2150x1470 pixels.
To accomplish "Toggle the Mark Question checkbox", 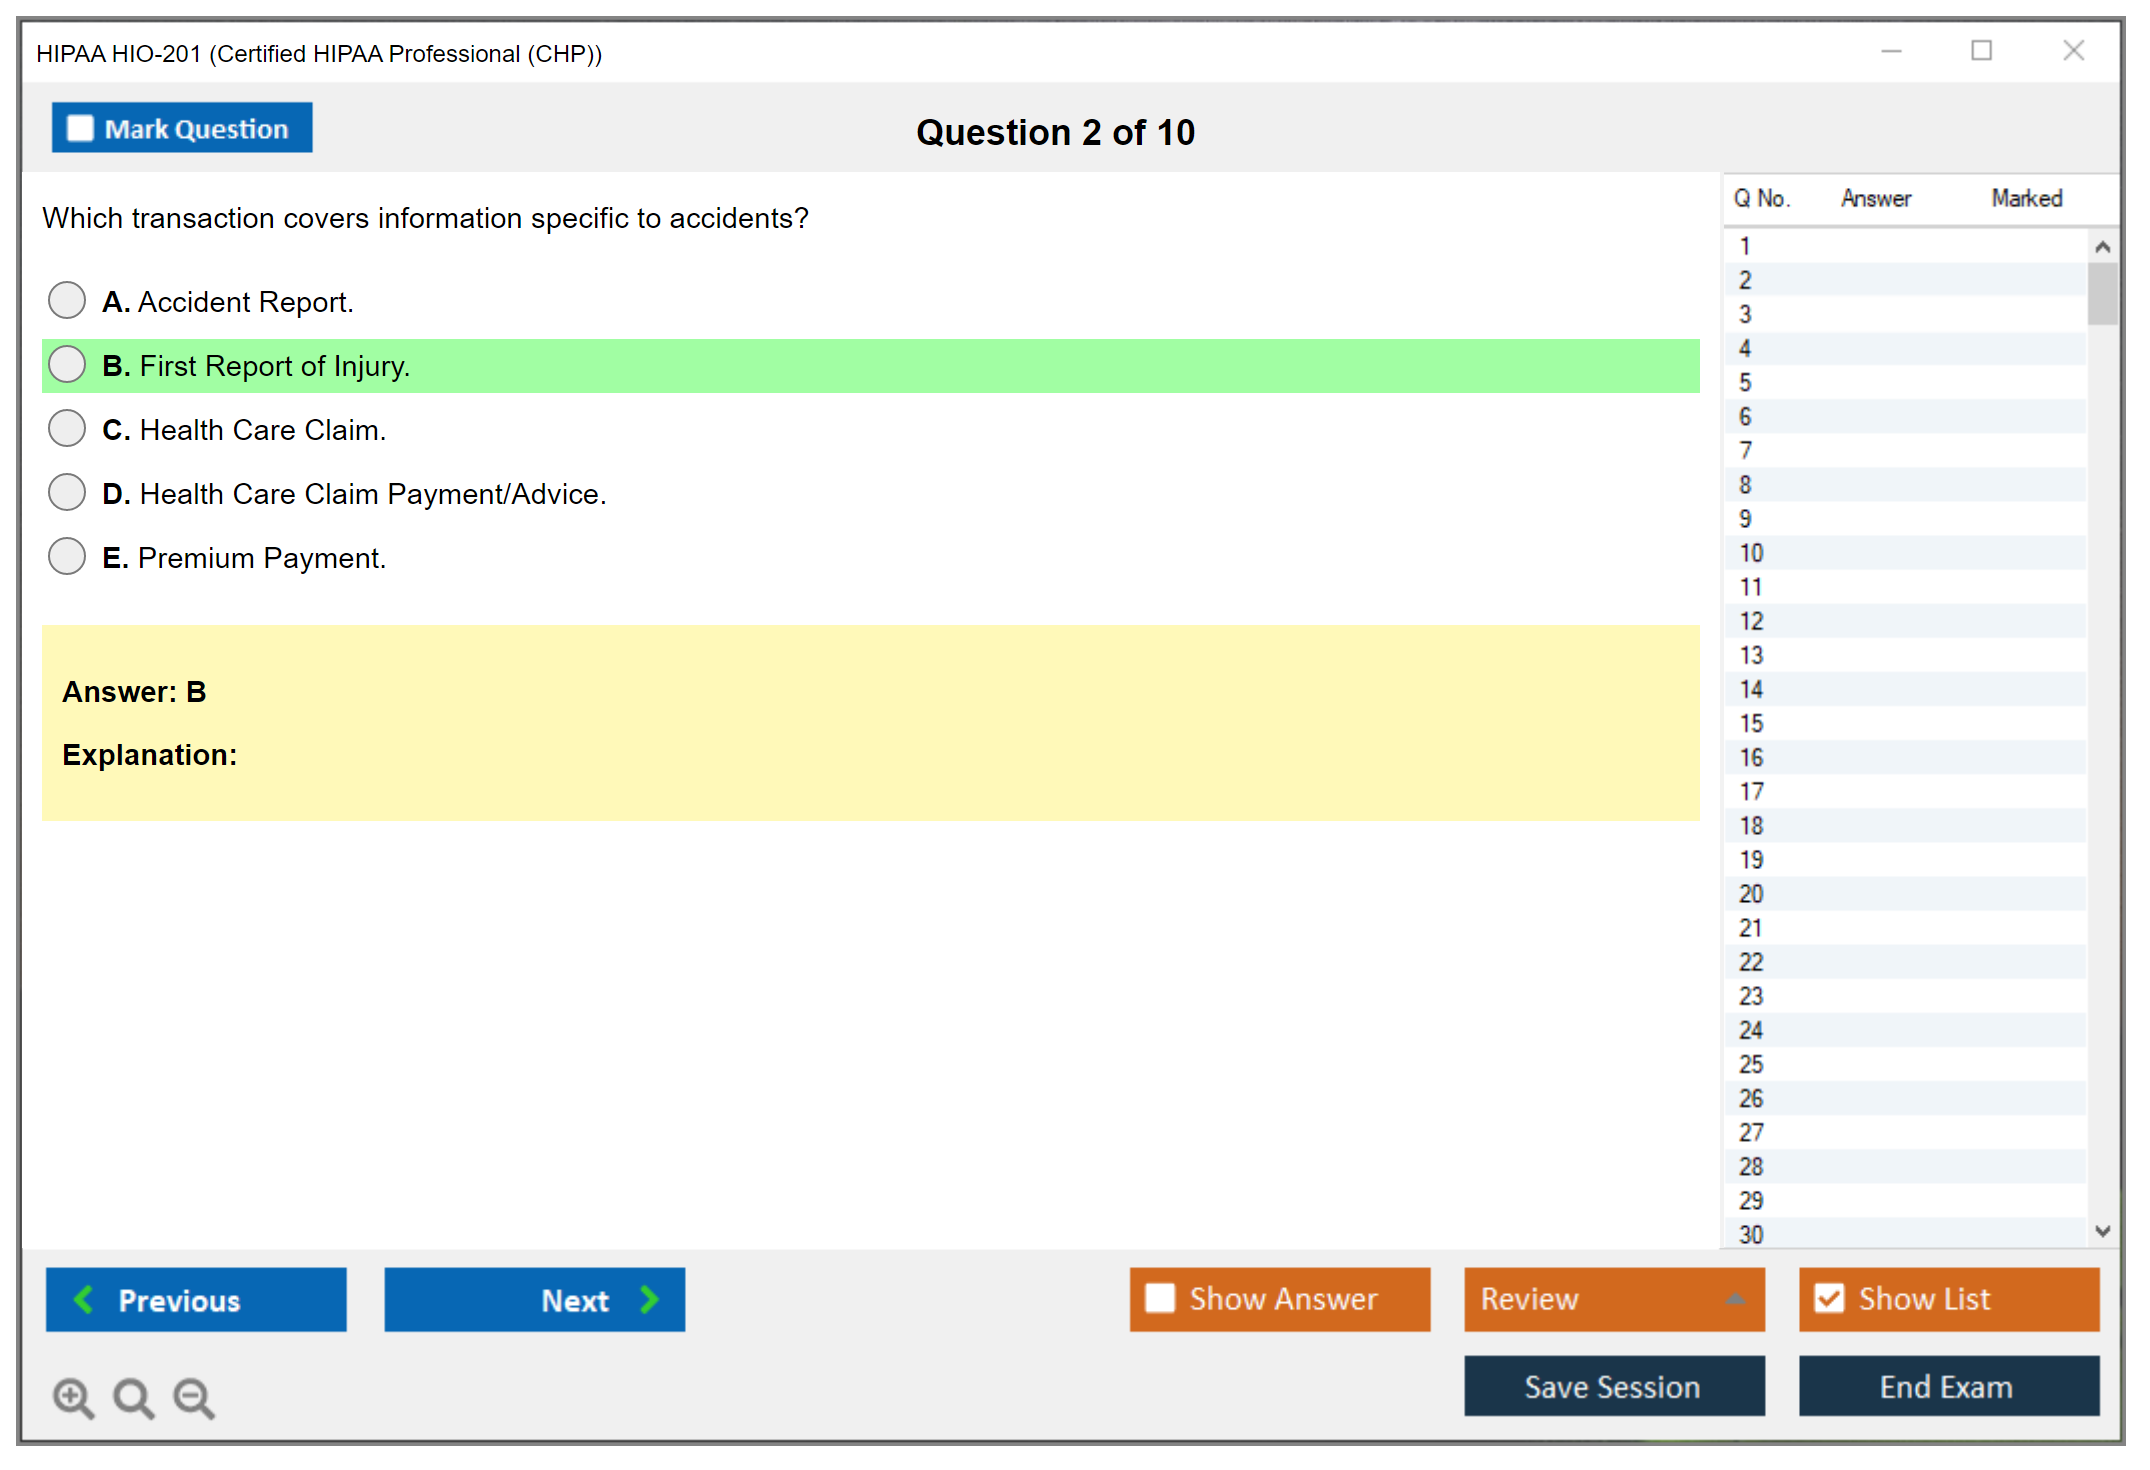I will pos(80,128).
